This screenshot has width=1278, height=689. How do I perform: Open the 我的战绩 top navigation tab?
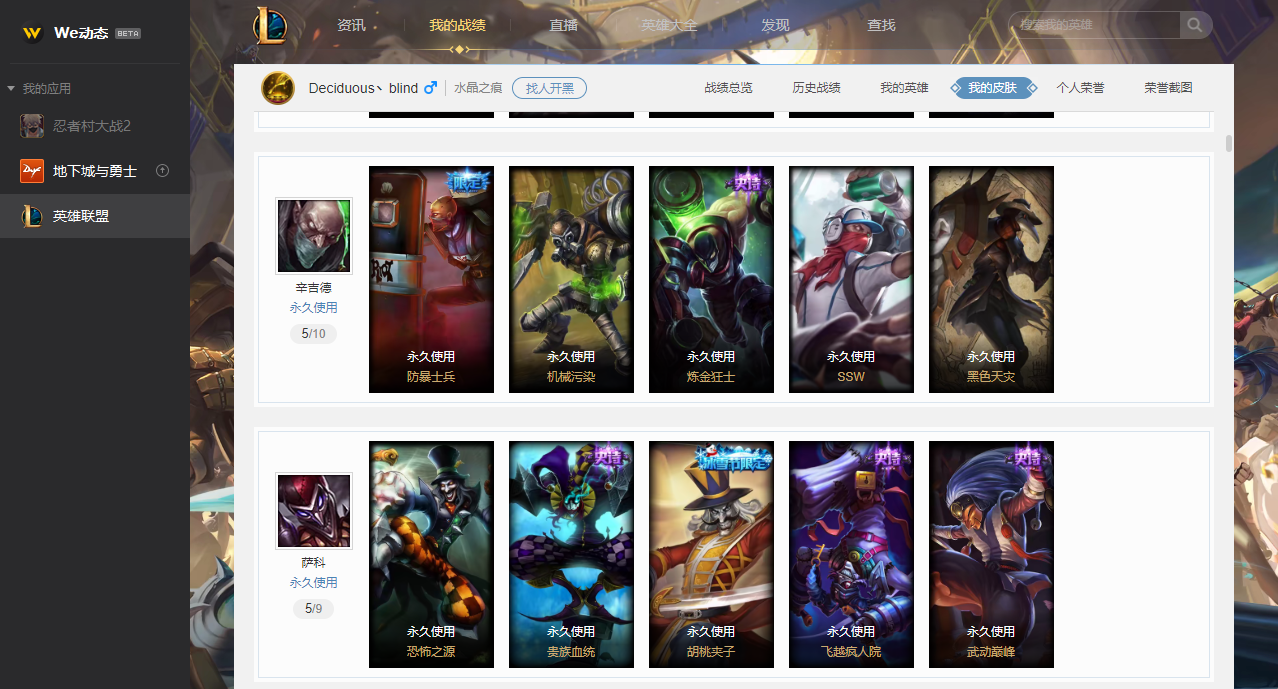click(x=457, y=25)
